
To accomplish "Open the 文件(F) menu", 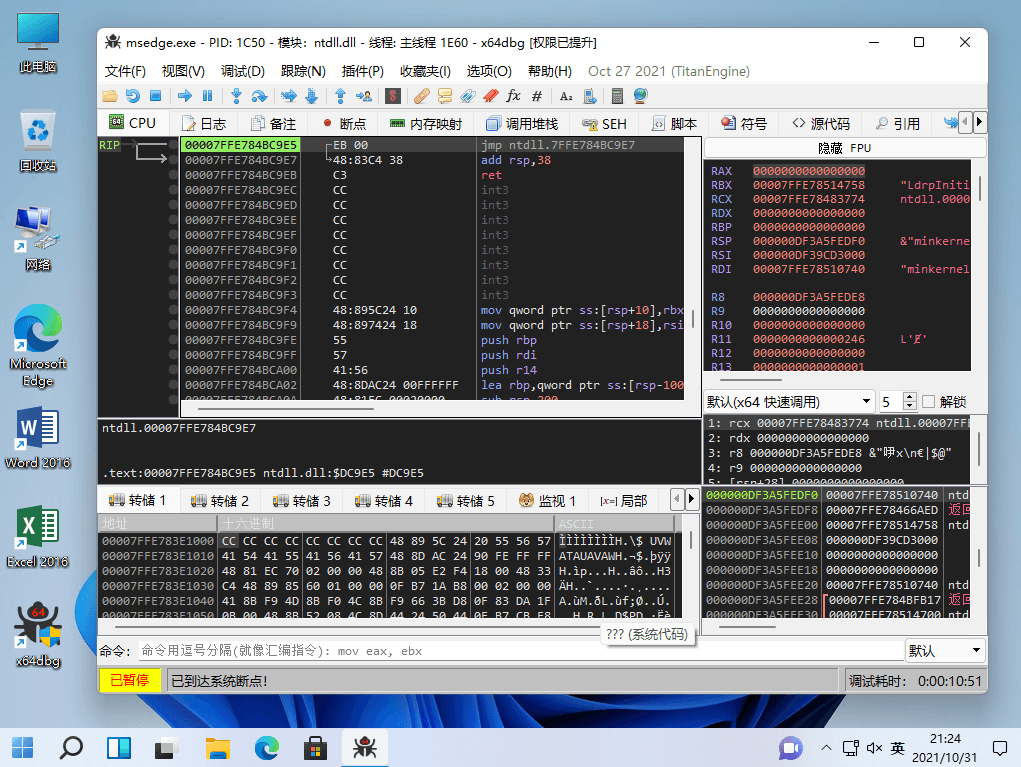I will pyautogui.click(x=125, y=71).
